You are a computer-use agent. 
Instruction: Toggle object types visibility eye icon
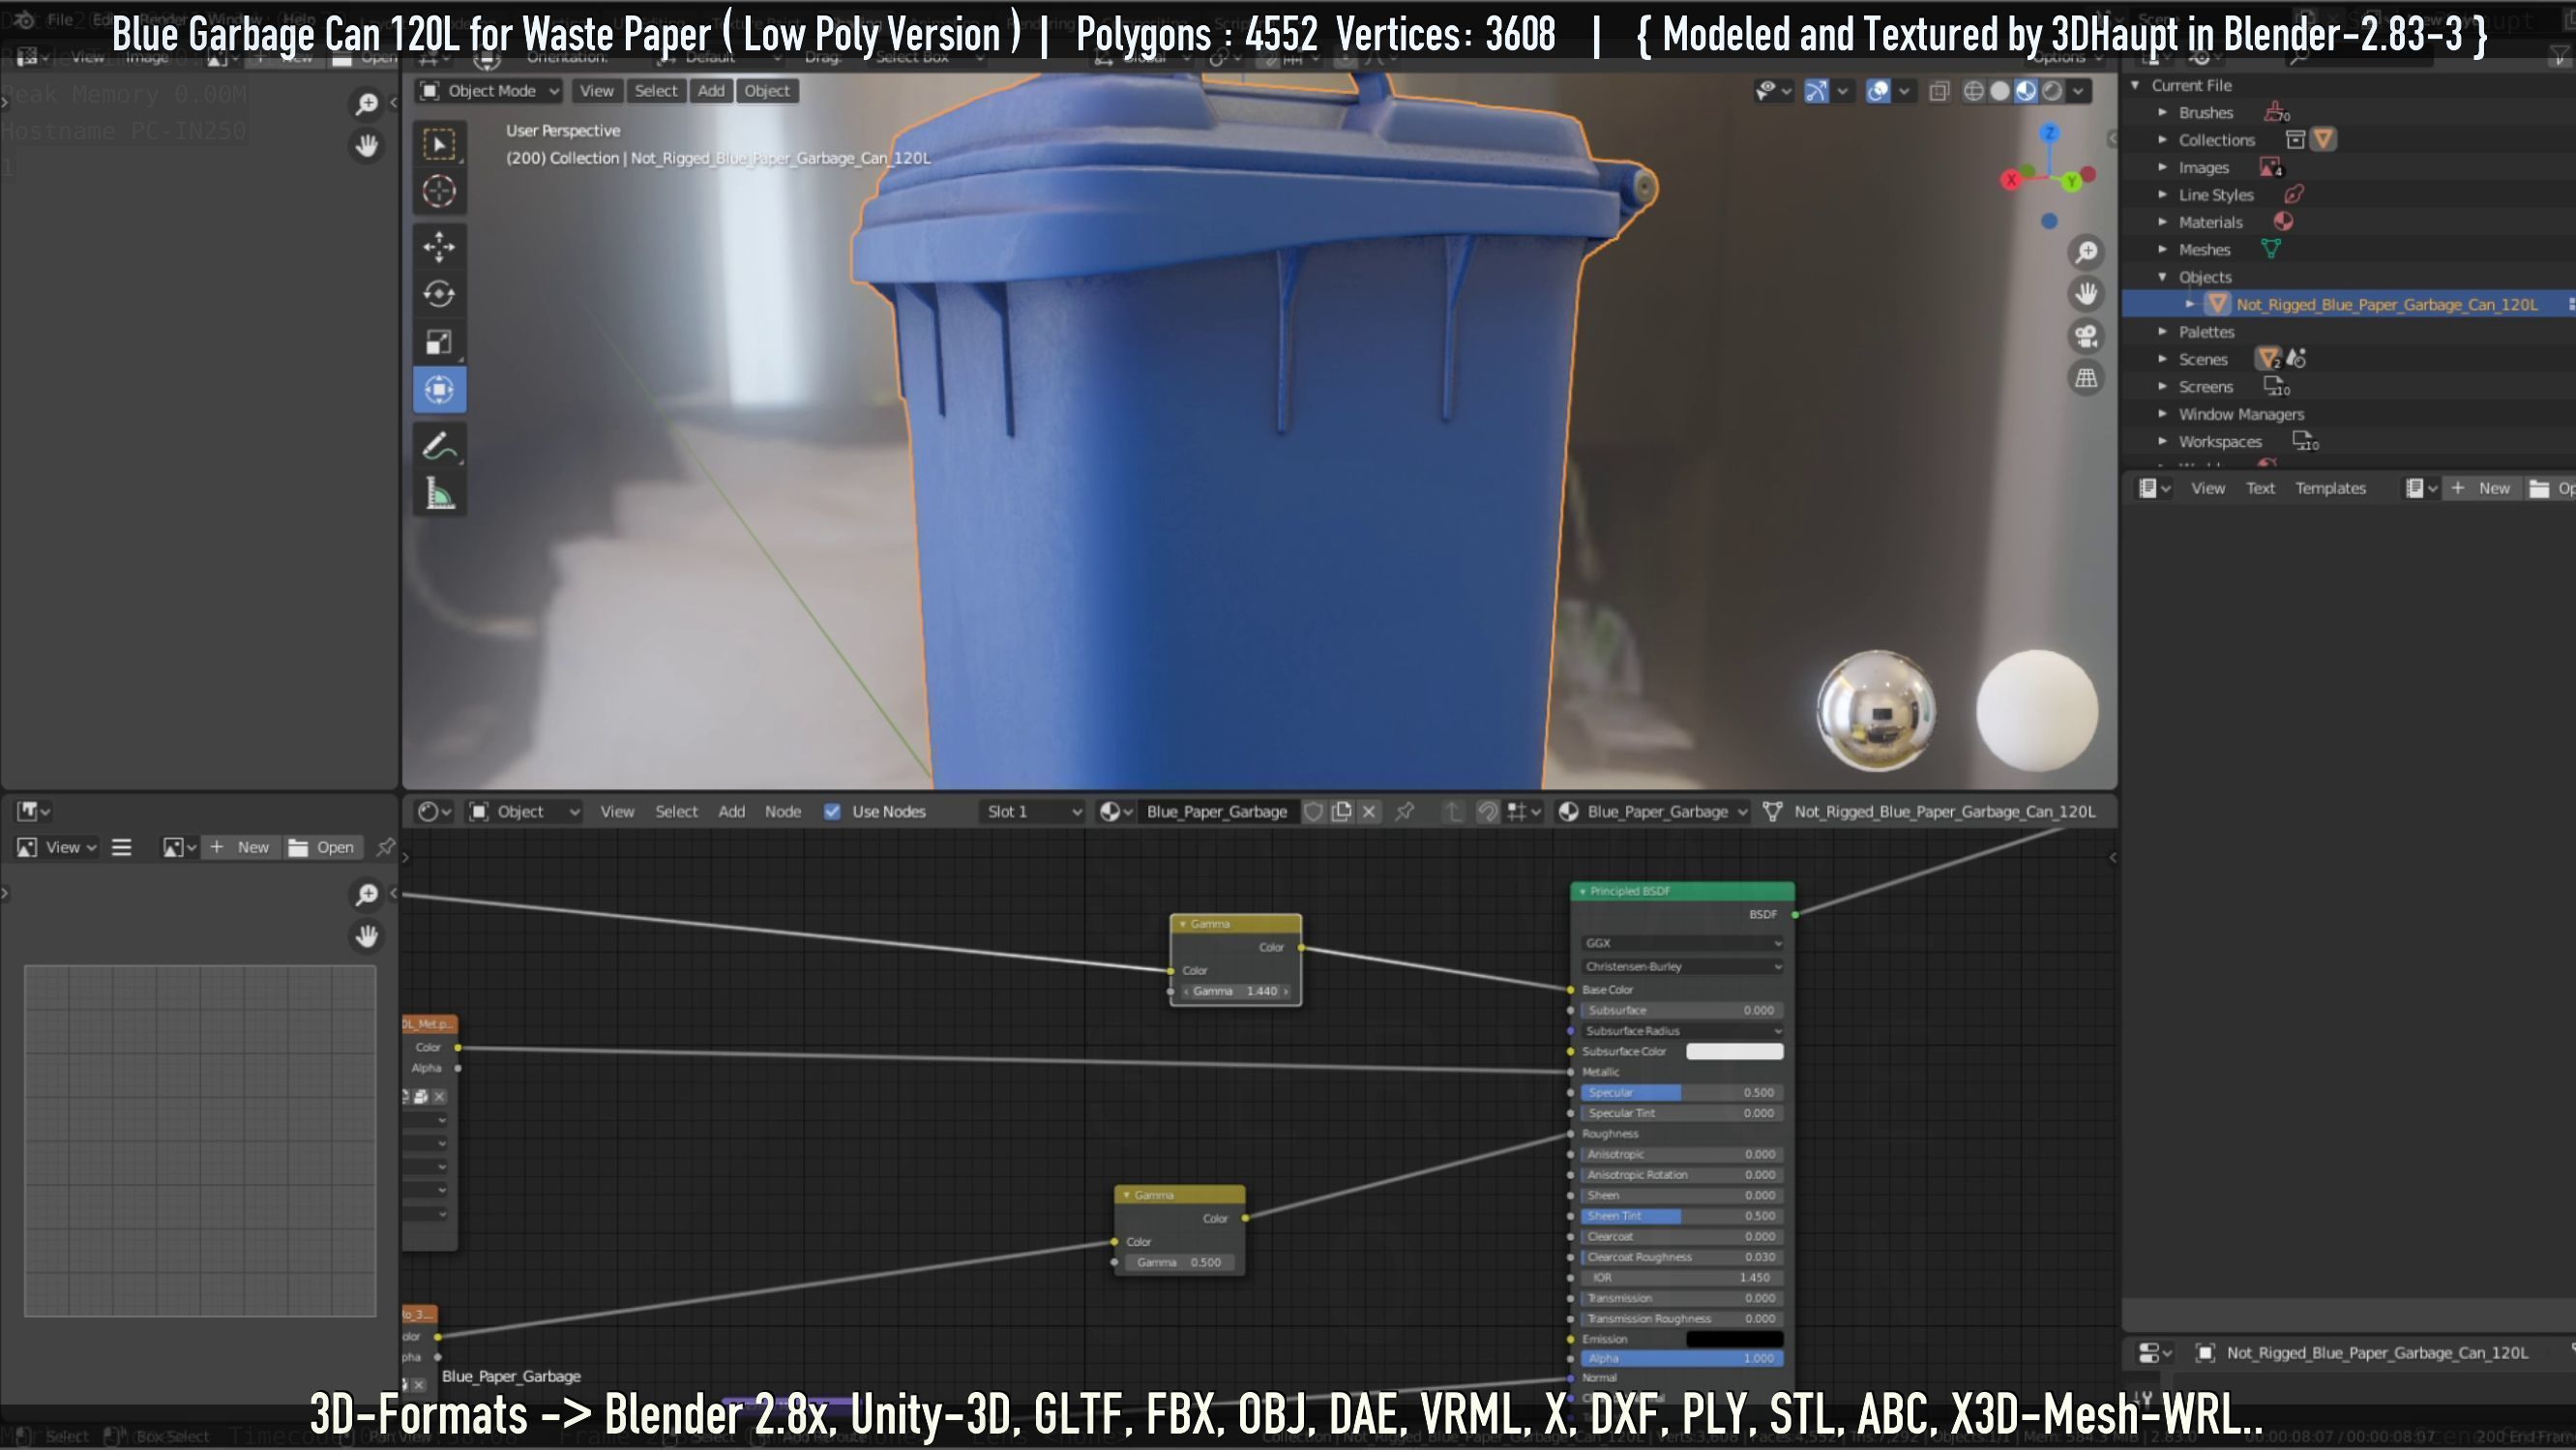tap(1773, 91)
